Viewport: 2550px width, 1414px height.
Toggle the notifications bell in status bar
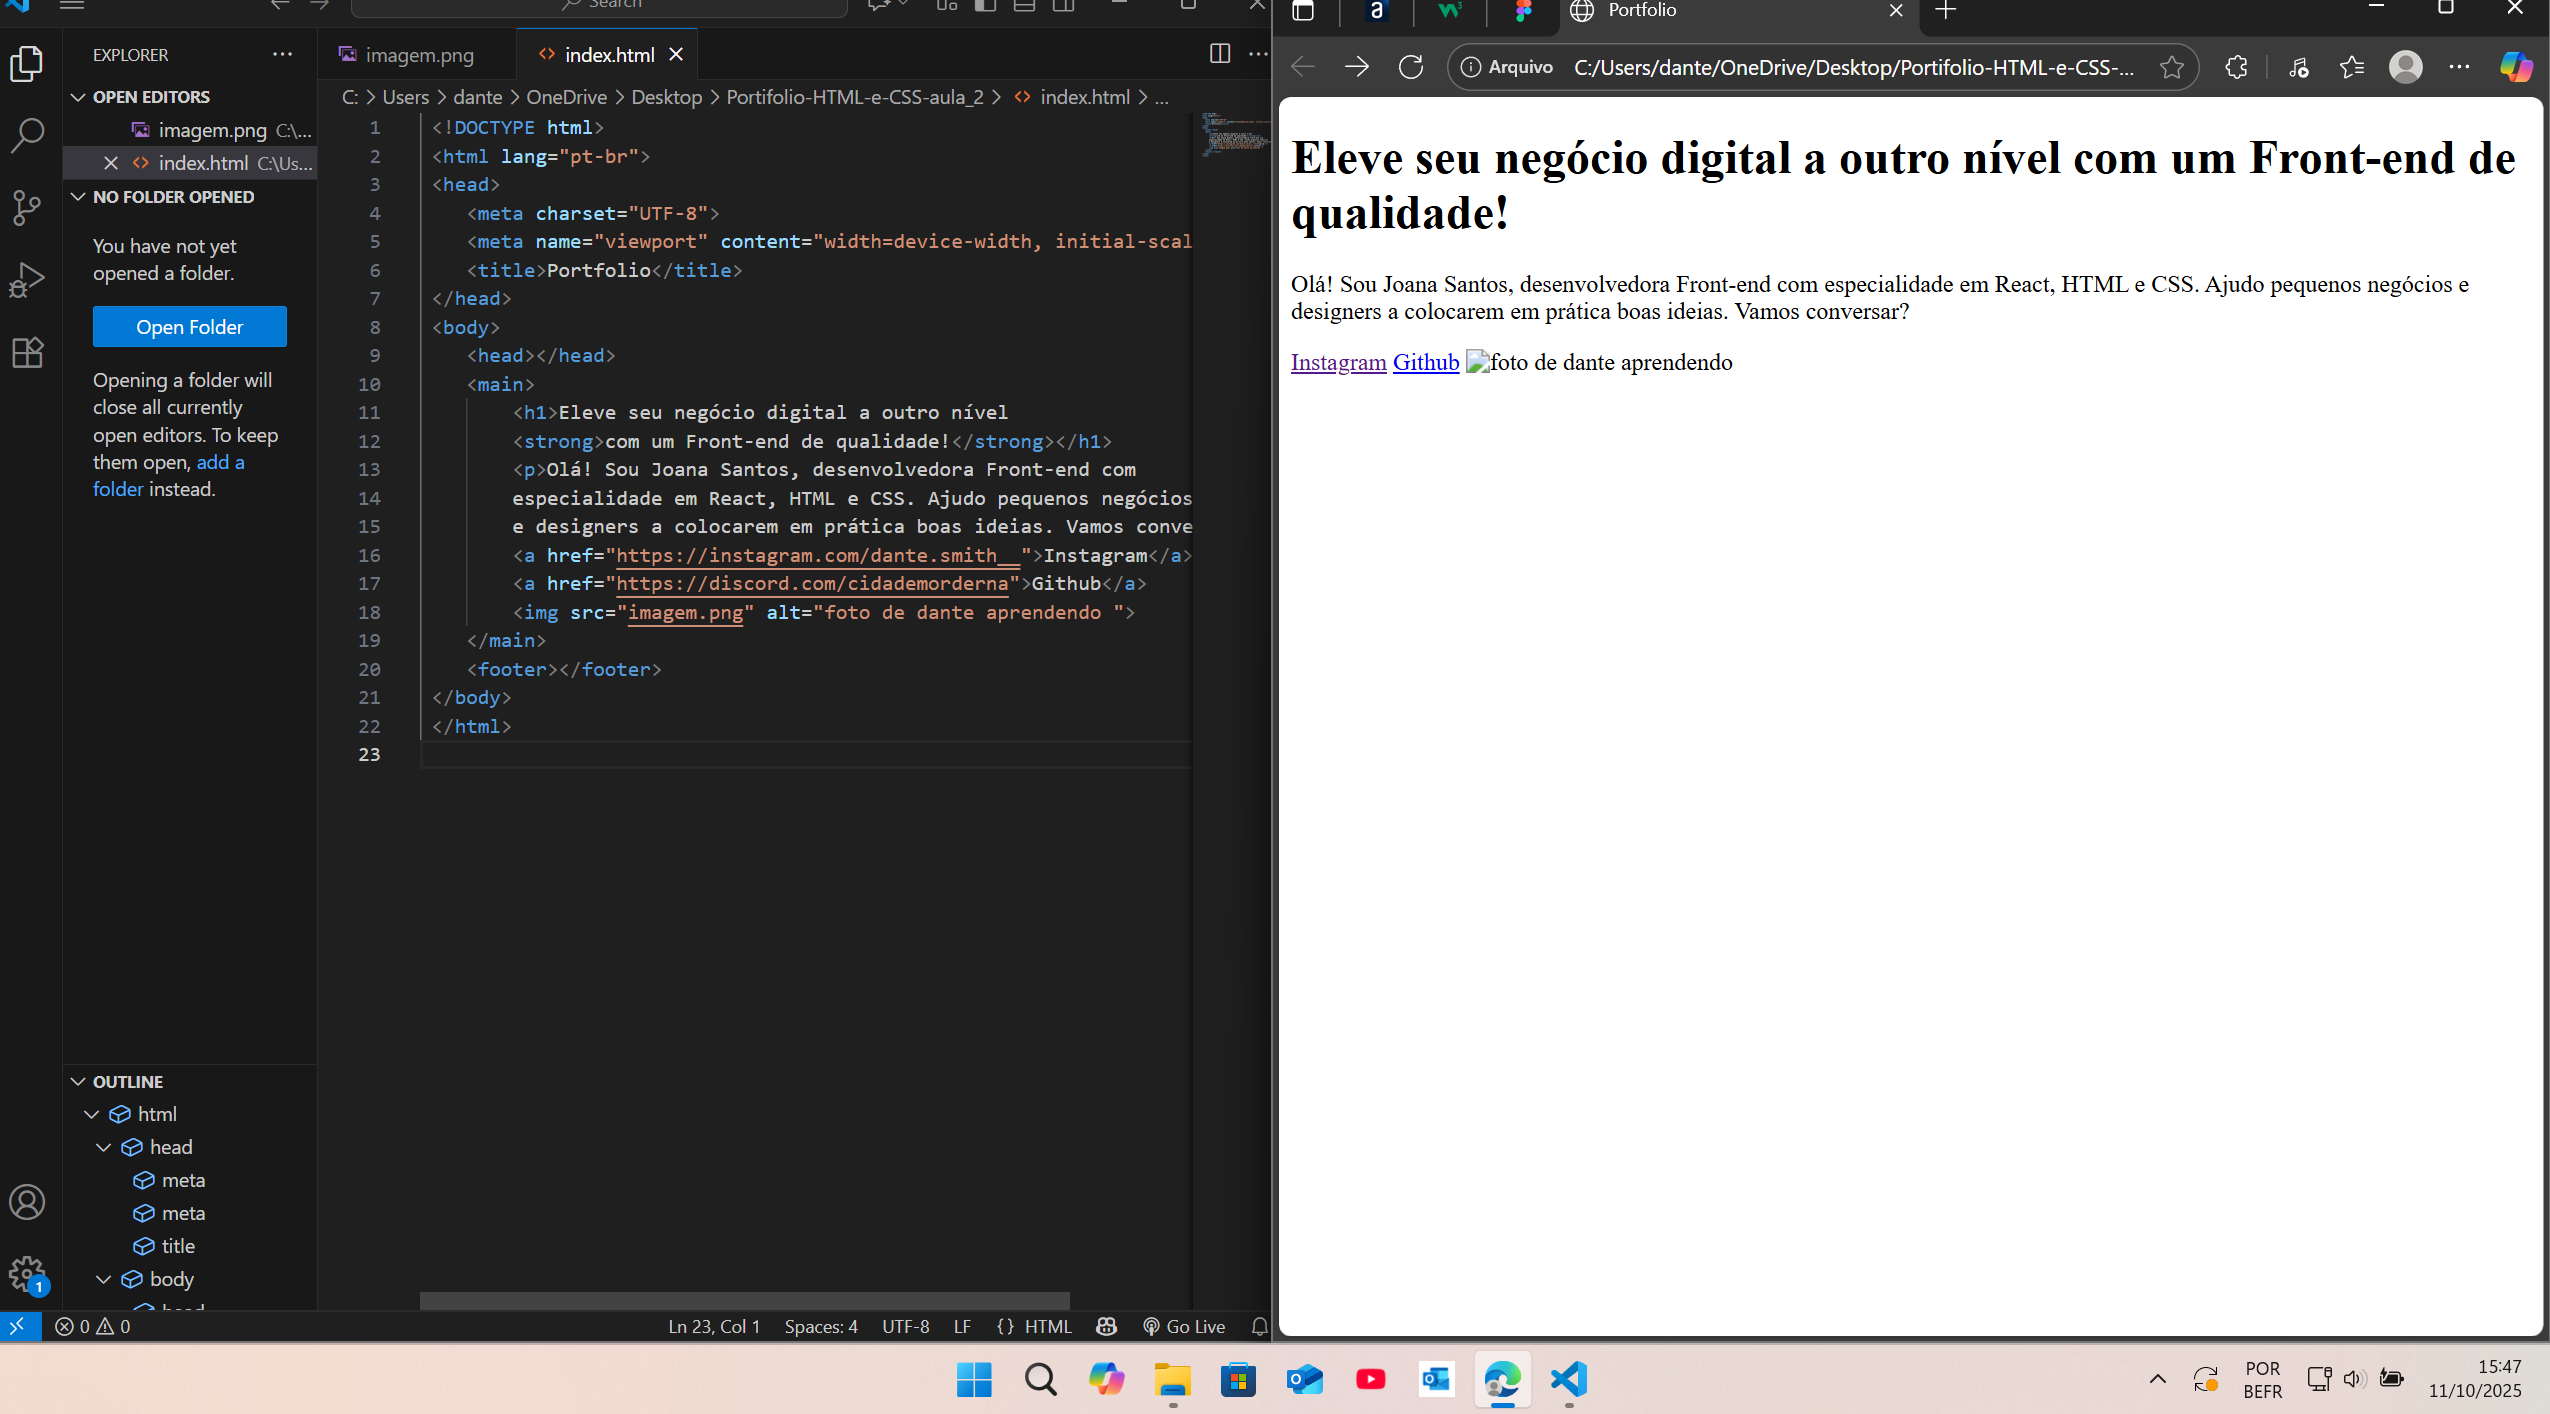click(1259, 1326)
